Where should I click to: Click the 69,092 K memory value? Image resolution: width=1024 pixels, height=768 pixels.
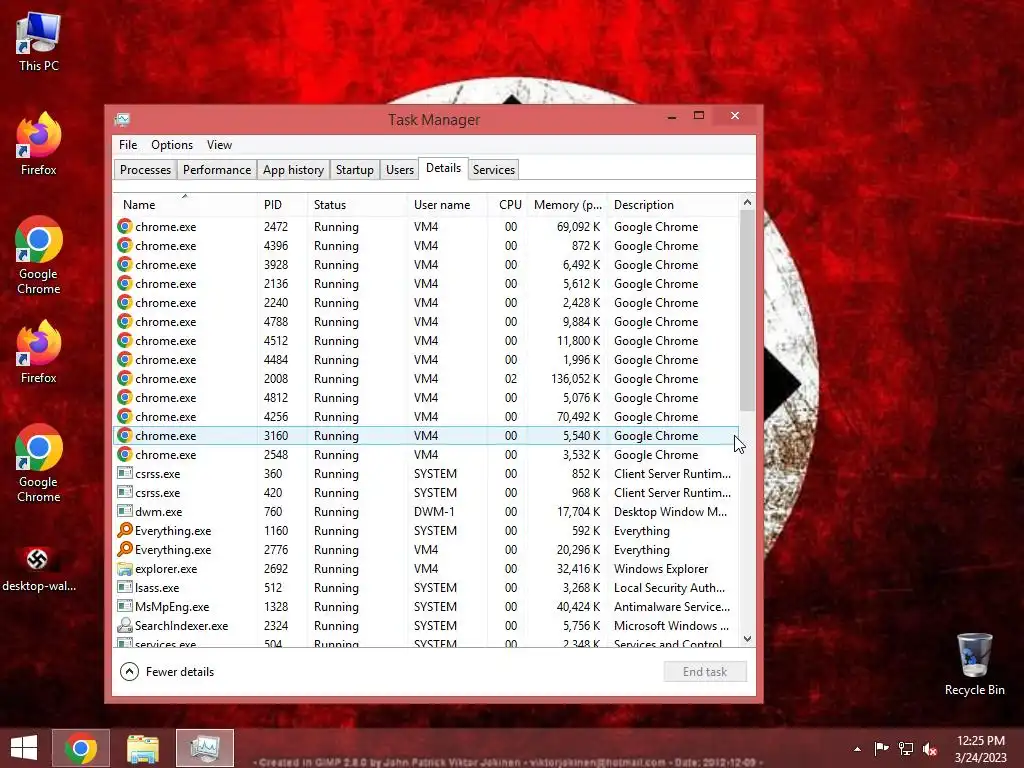click(578, 227)
